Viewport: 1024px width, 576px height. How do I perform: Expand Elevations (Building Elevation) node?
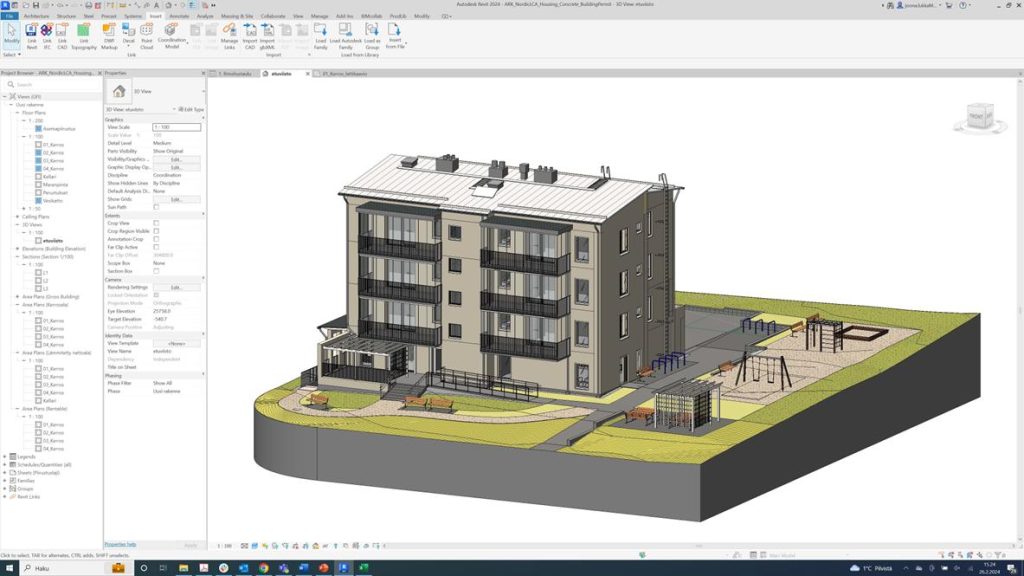coord(18,249)
